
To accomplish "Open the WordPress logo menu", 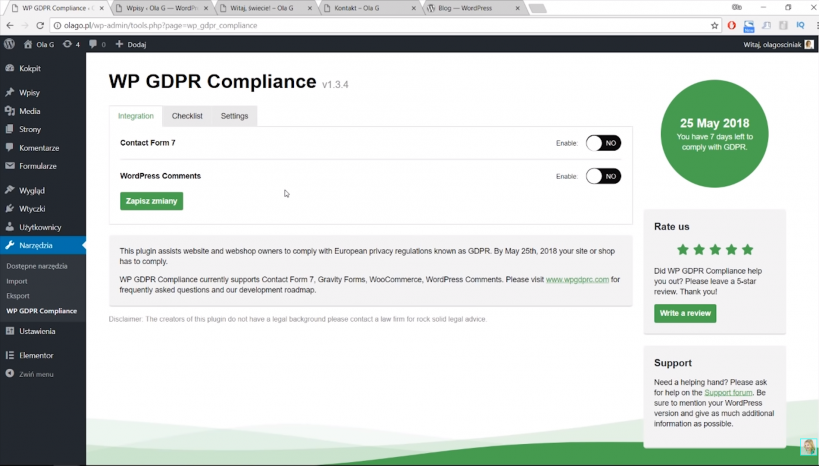I will pyautogui.click(x=9, y=44).
